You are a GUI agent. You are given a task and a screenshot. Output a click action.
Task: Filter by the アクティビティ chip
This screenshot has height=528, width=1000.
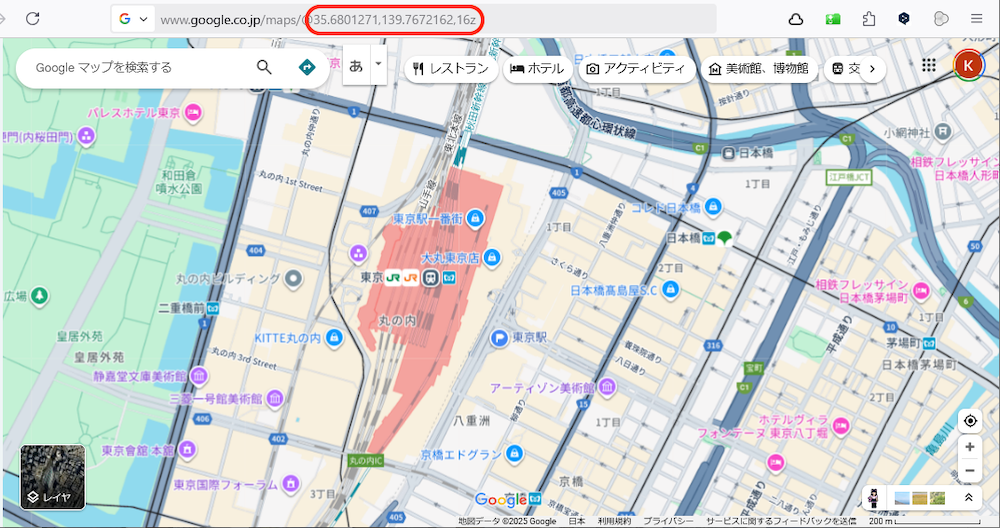point(636,68)
